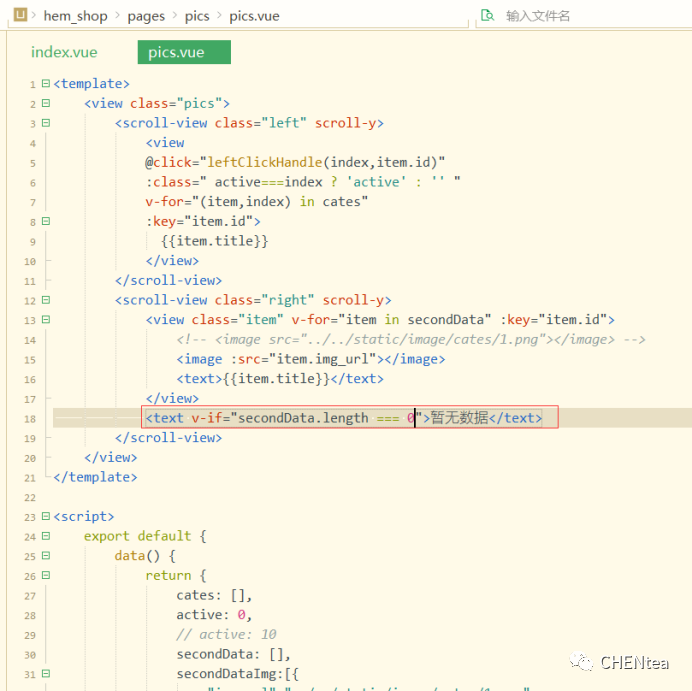692x691 pixels.
Task: Collapse the secondDataImg array at line 31
Action: pyautogui.click(x=45, y=674)
